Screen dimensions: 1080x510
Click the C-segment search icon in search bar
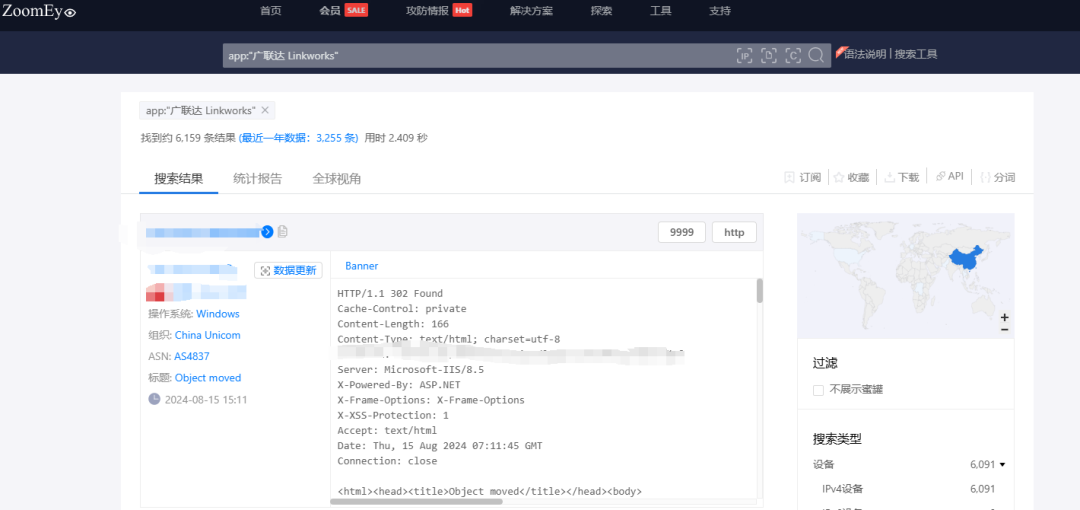[793, 56]
